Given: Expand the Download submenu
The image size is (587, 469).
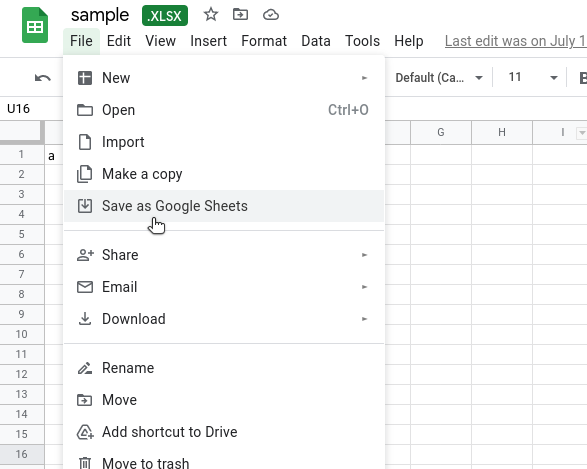Looking at the screenshot, I should pyautogui.click(x=224, y=319).
